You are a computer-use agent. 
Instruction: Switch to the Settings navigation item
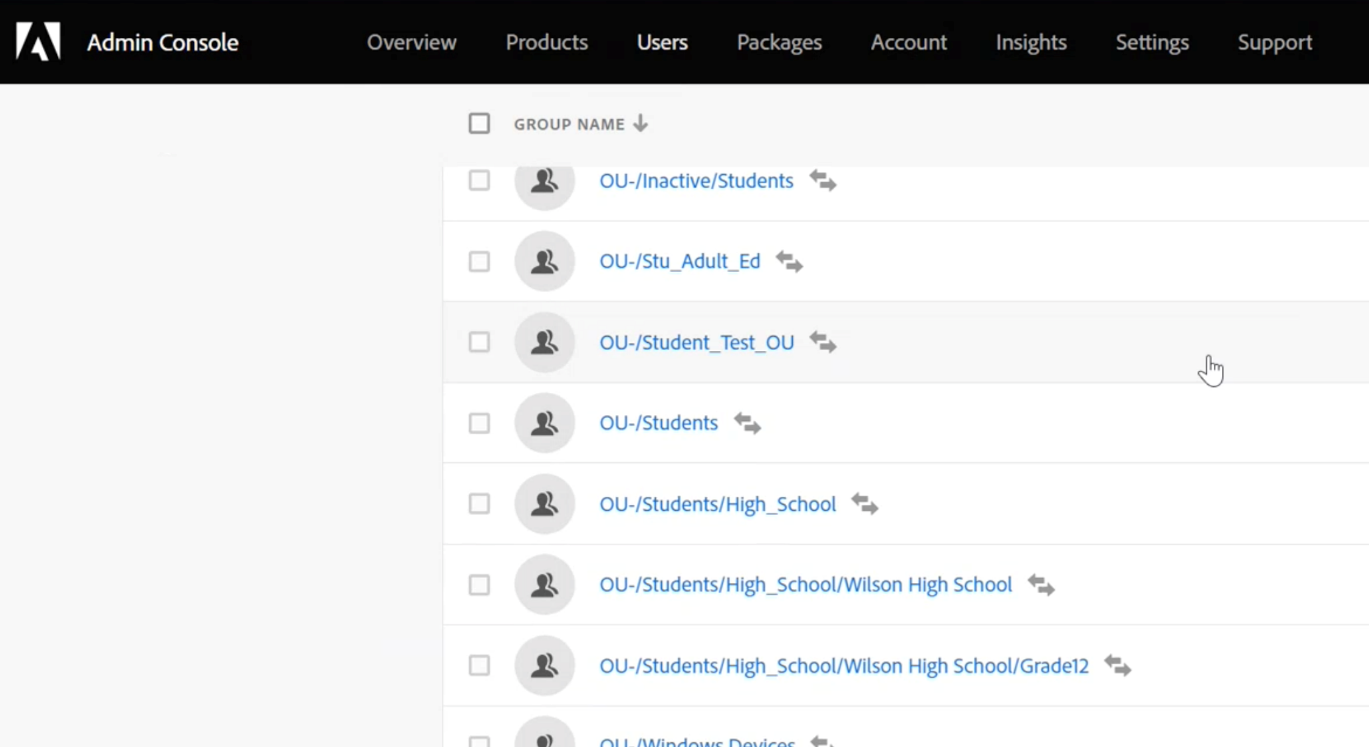pyautogui.click(x=1151, y=43)
